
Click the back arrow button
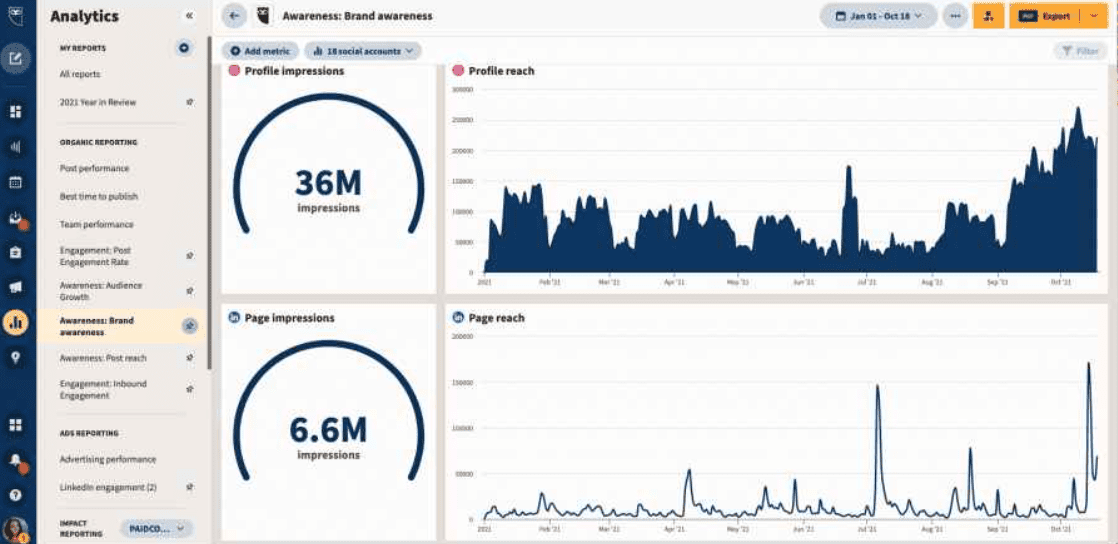[x=234, y=16]
